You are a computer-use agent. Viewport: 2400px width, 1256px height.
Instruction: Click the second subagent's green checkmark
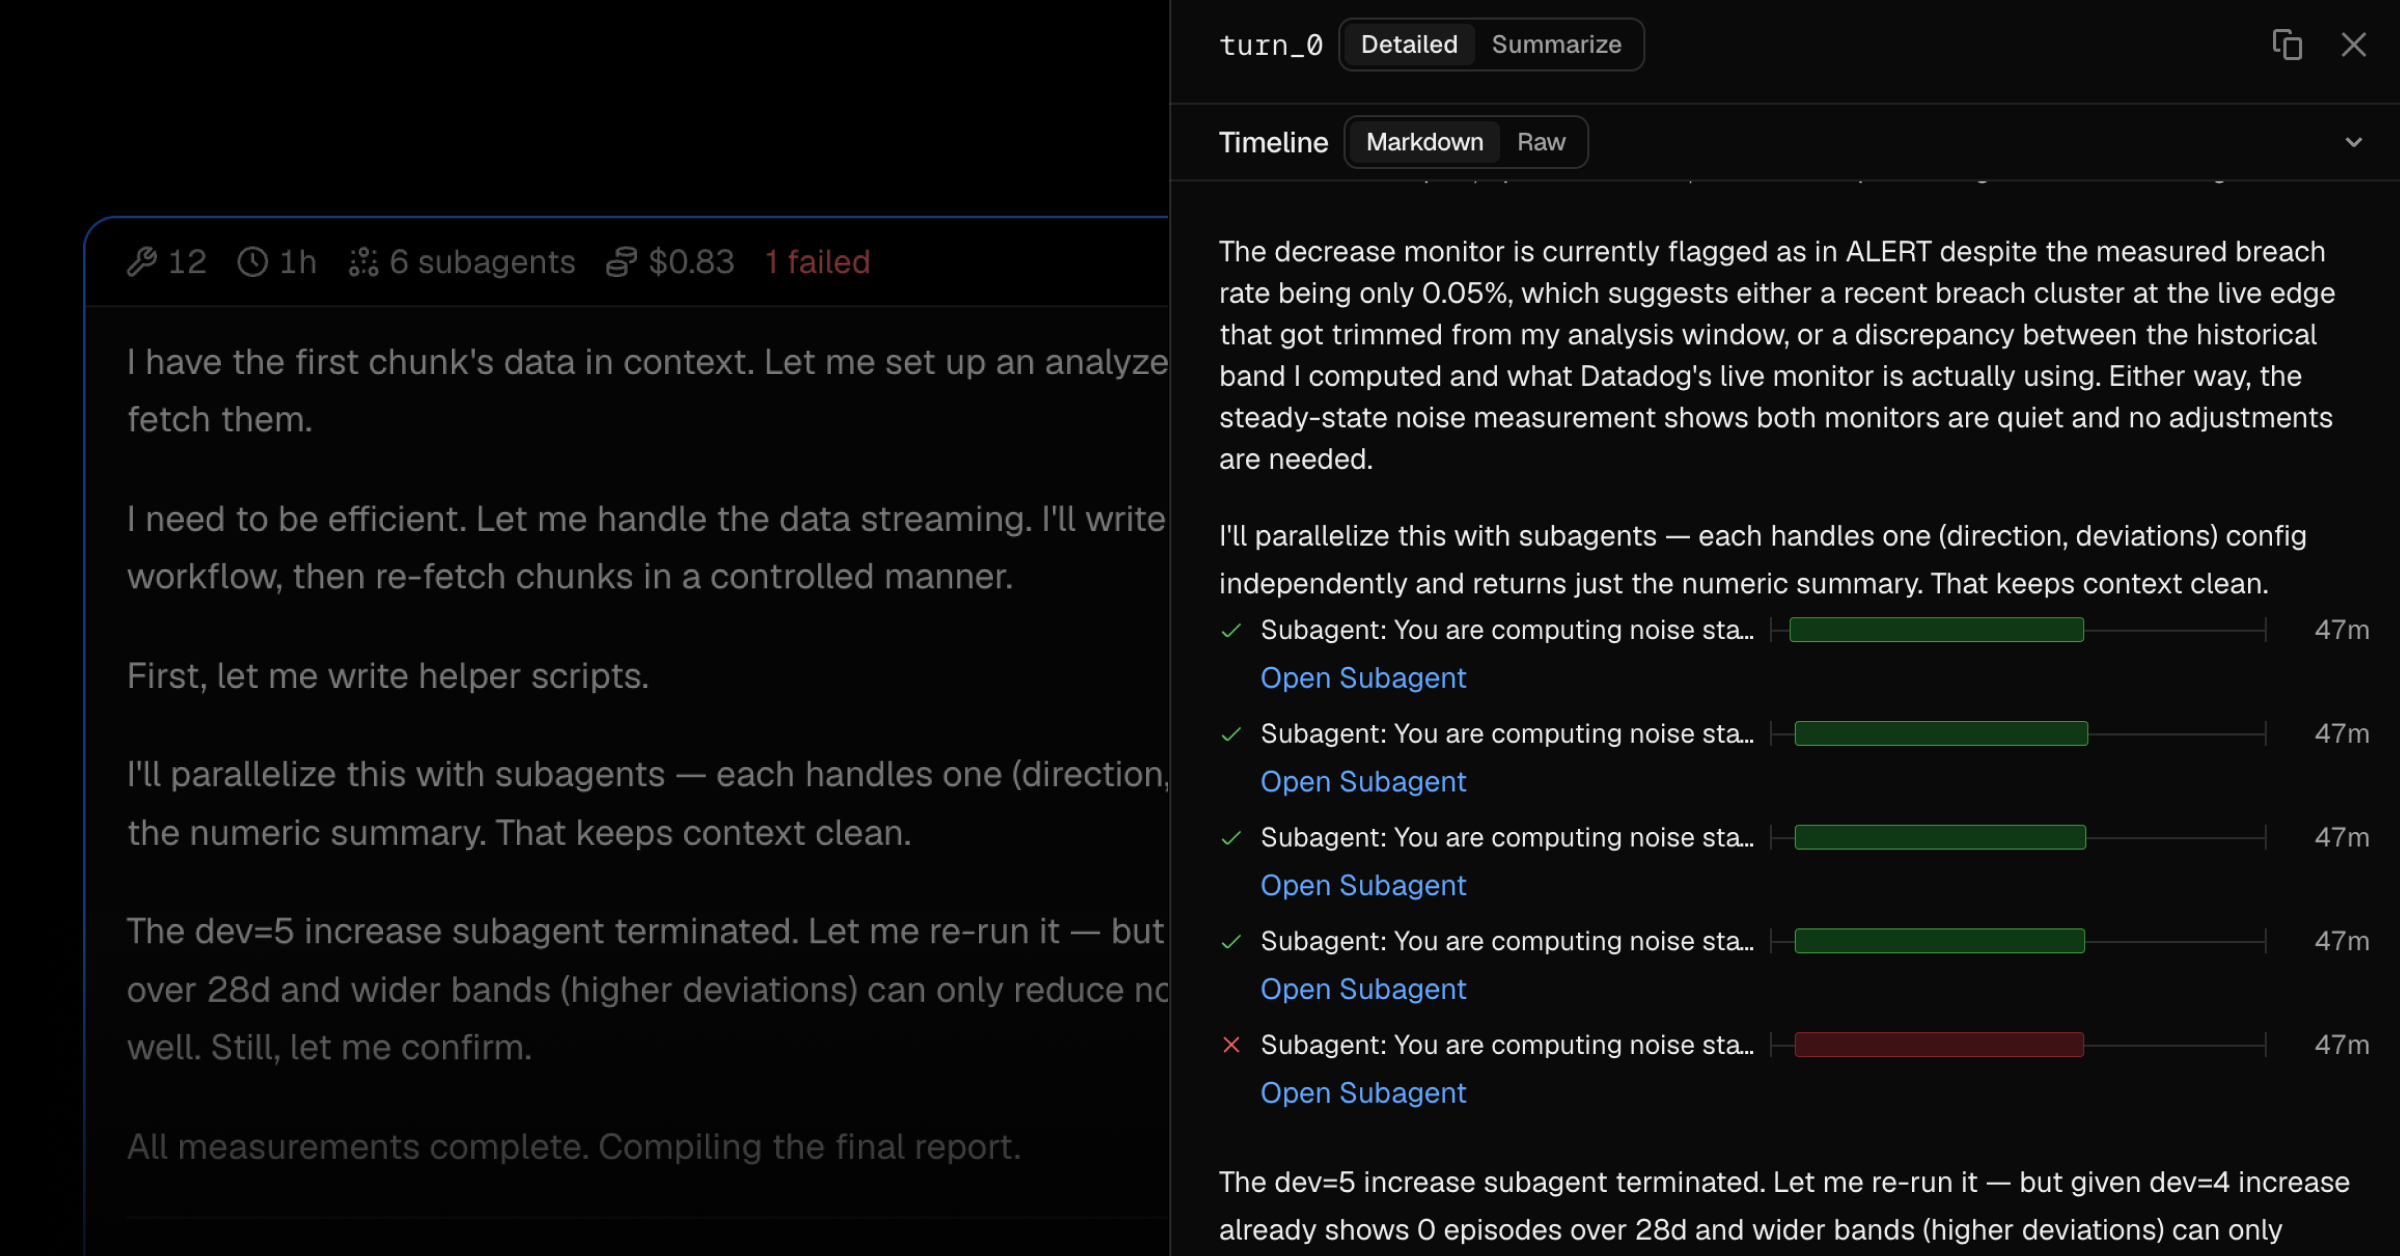point(1231,734)
